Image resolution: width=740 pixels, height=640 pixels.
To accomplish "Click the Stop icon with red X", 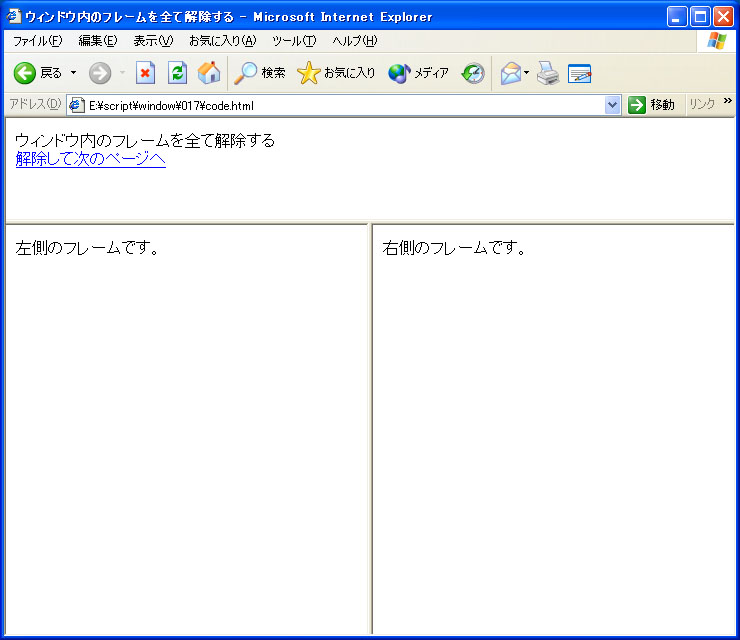I will coord(145,73).
